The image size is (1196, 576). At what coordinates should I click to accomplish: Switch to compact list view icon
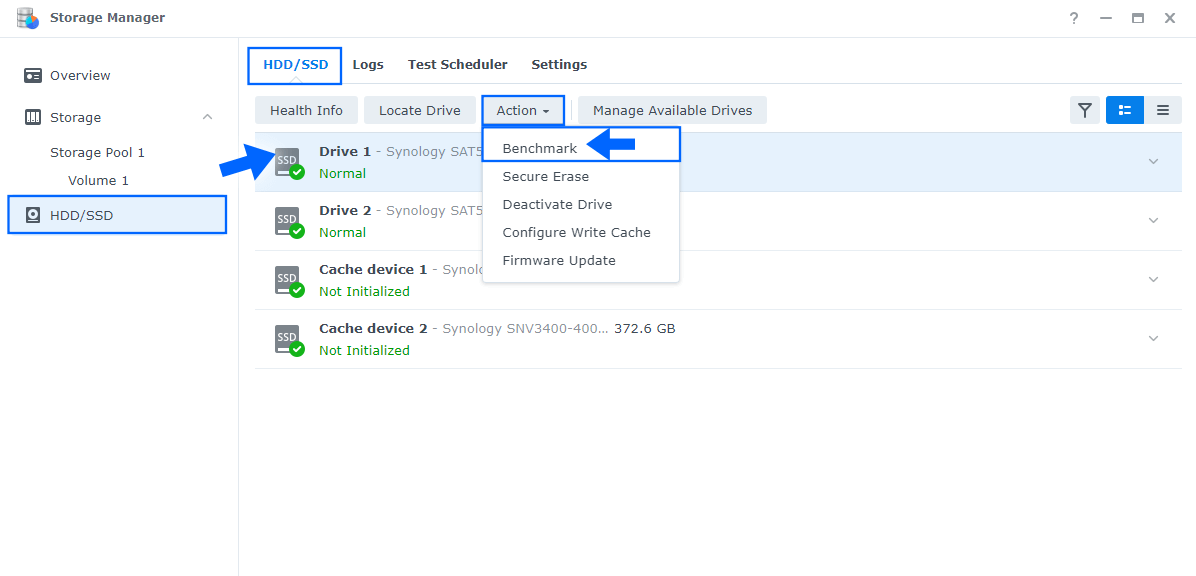click(1163, 111)
